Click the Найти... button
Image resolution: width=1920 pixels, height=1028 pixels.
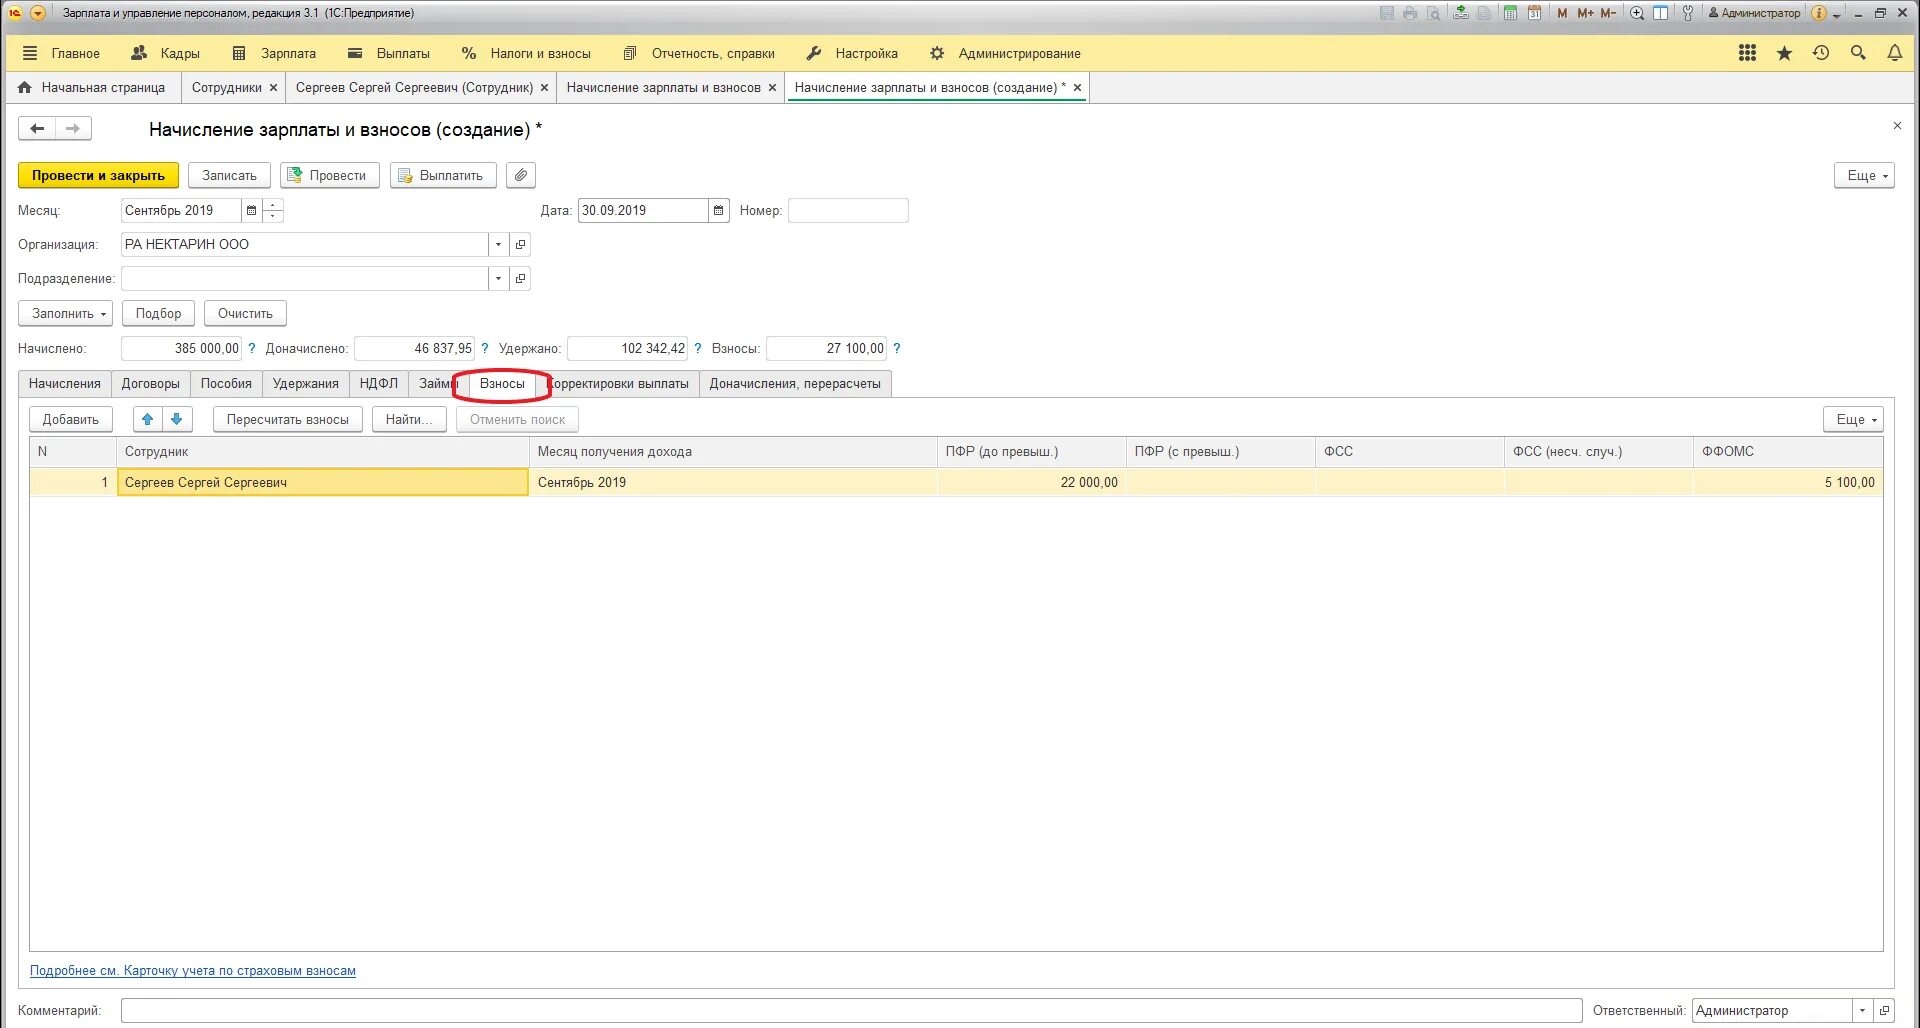(409, 419)
